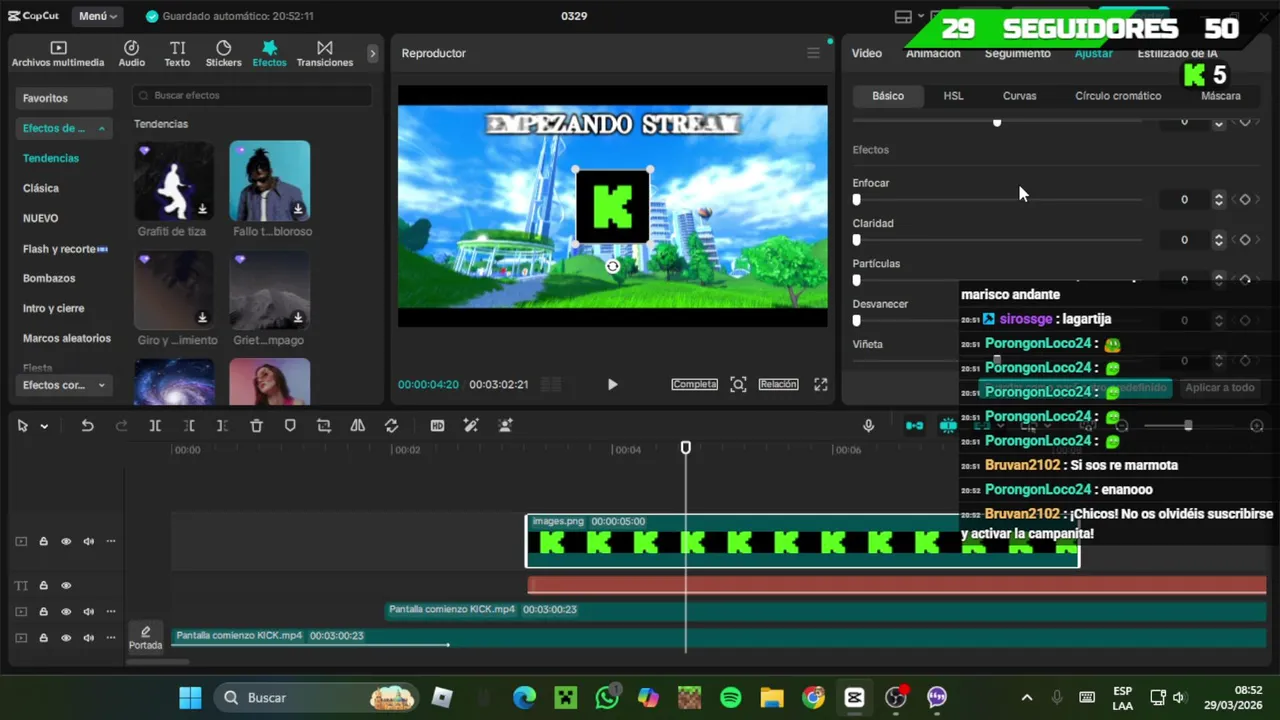1280x720 pixels.
Task: Click the HD quality enhance icon
Action: coord(437,425)
